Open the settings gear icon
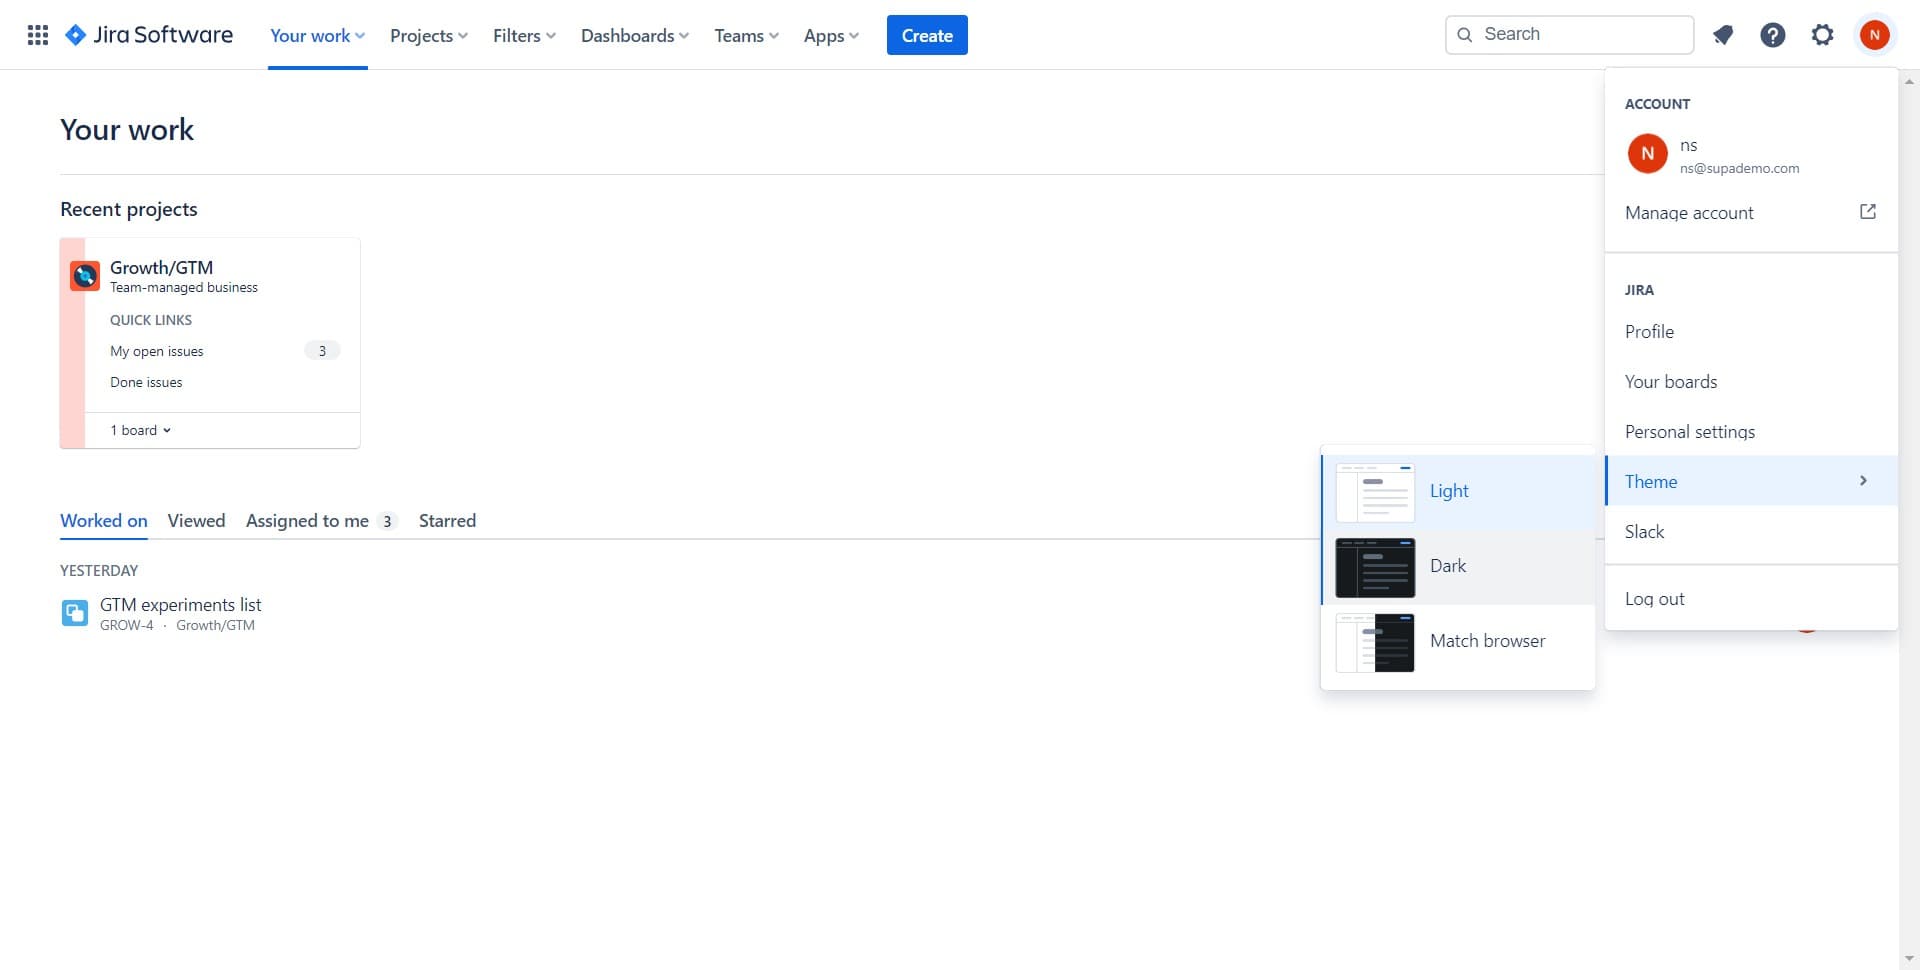This screenshot has height=970, width=1920. (1822, 35)
